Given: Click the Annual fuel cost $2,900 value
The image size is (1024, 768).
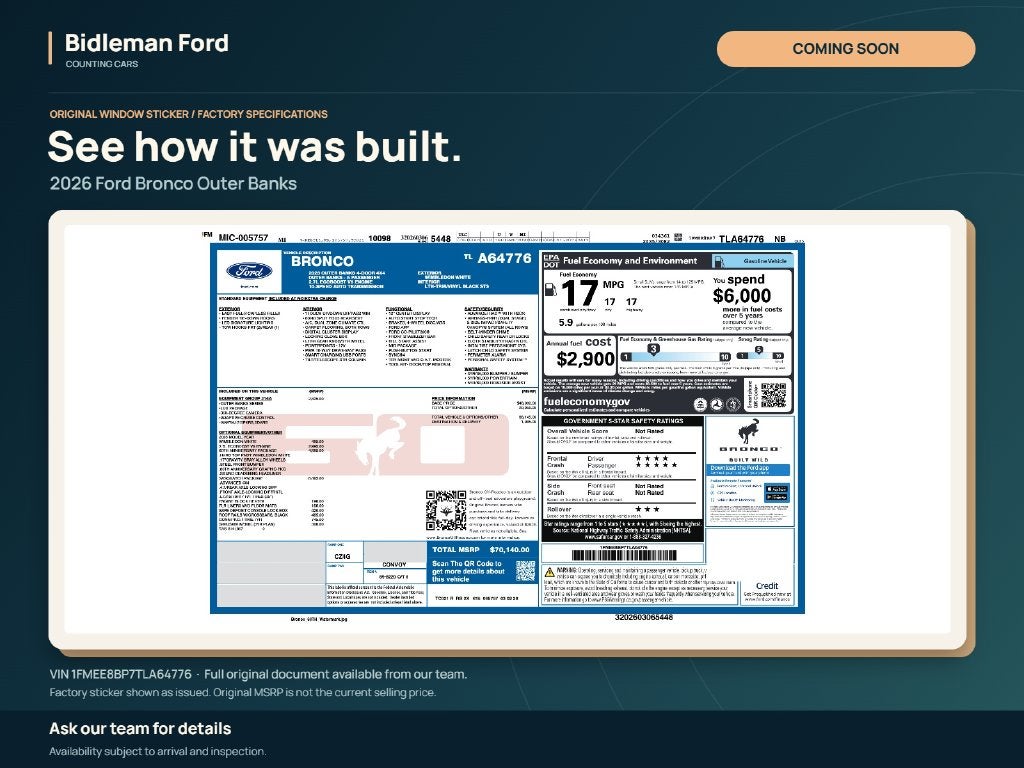Looking at the screenshot, I should [x=585, y=359].
